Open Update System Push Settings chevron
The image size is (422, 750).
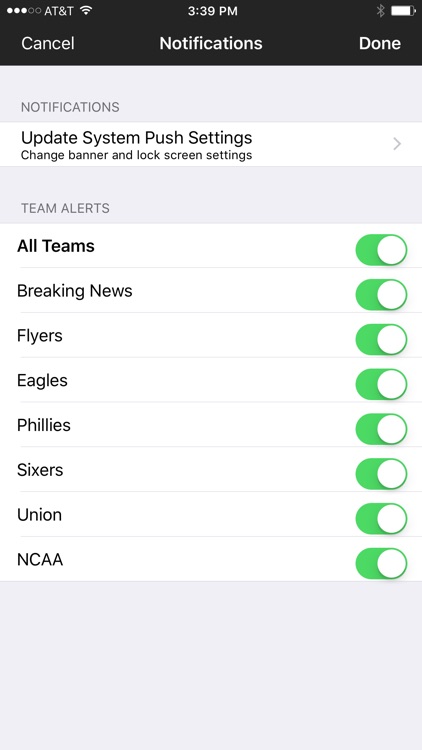coord(397,144)
